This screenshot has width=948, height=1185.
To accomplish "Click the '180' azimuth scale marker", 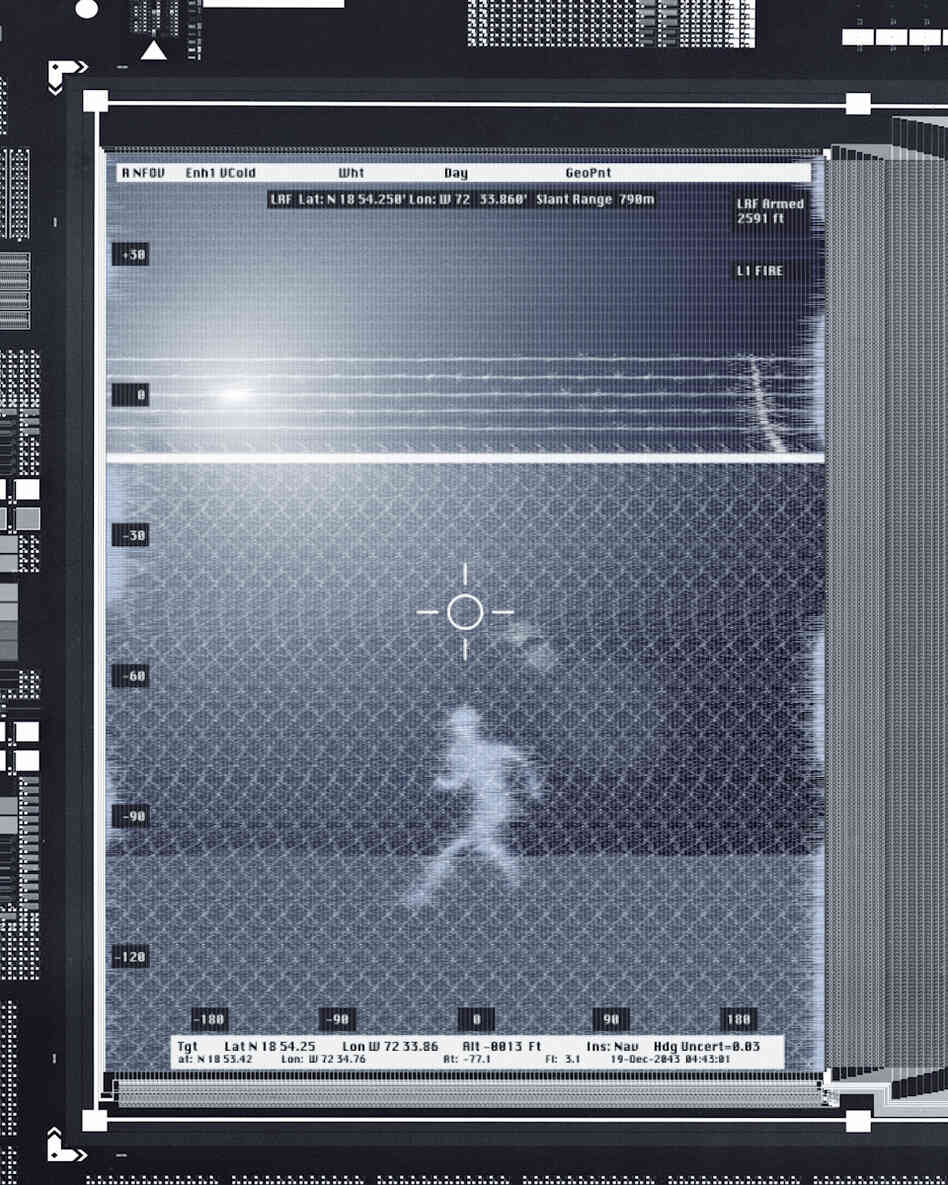I will (x=738, y=1019).
